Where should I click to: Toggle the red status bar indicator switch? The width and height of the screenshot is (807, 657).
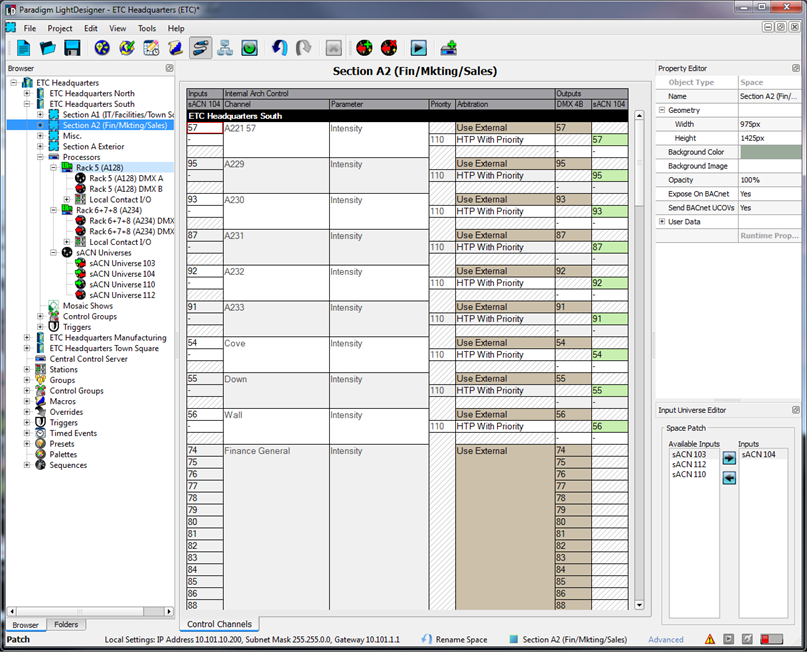(x=771, y=639)
